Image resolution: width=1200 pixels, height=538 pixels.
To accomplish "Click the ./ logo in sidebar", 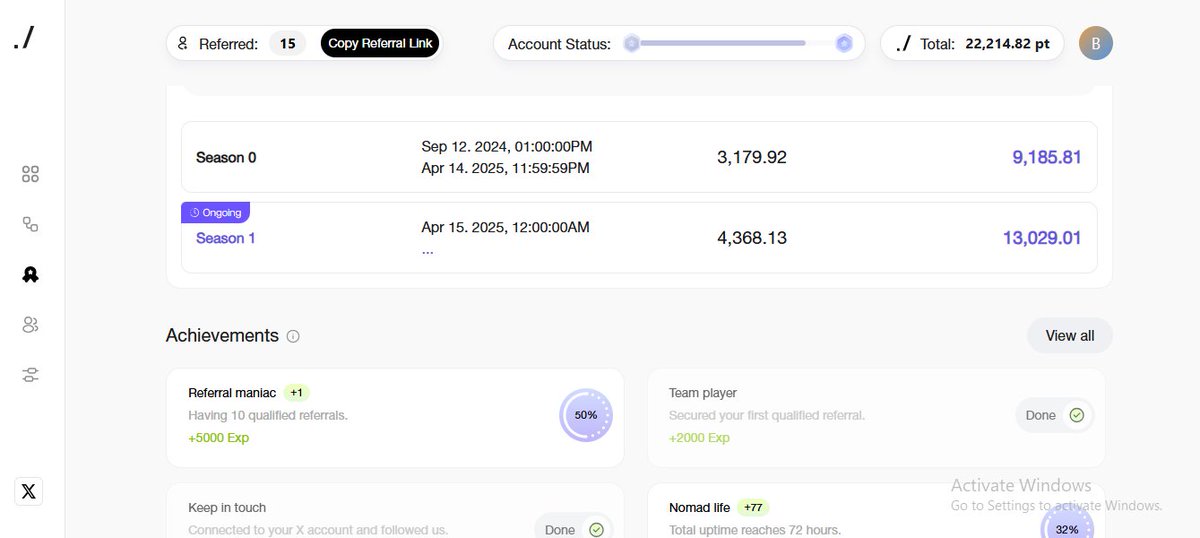I will click(x=25, y=40).
